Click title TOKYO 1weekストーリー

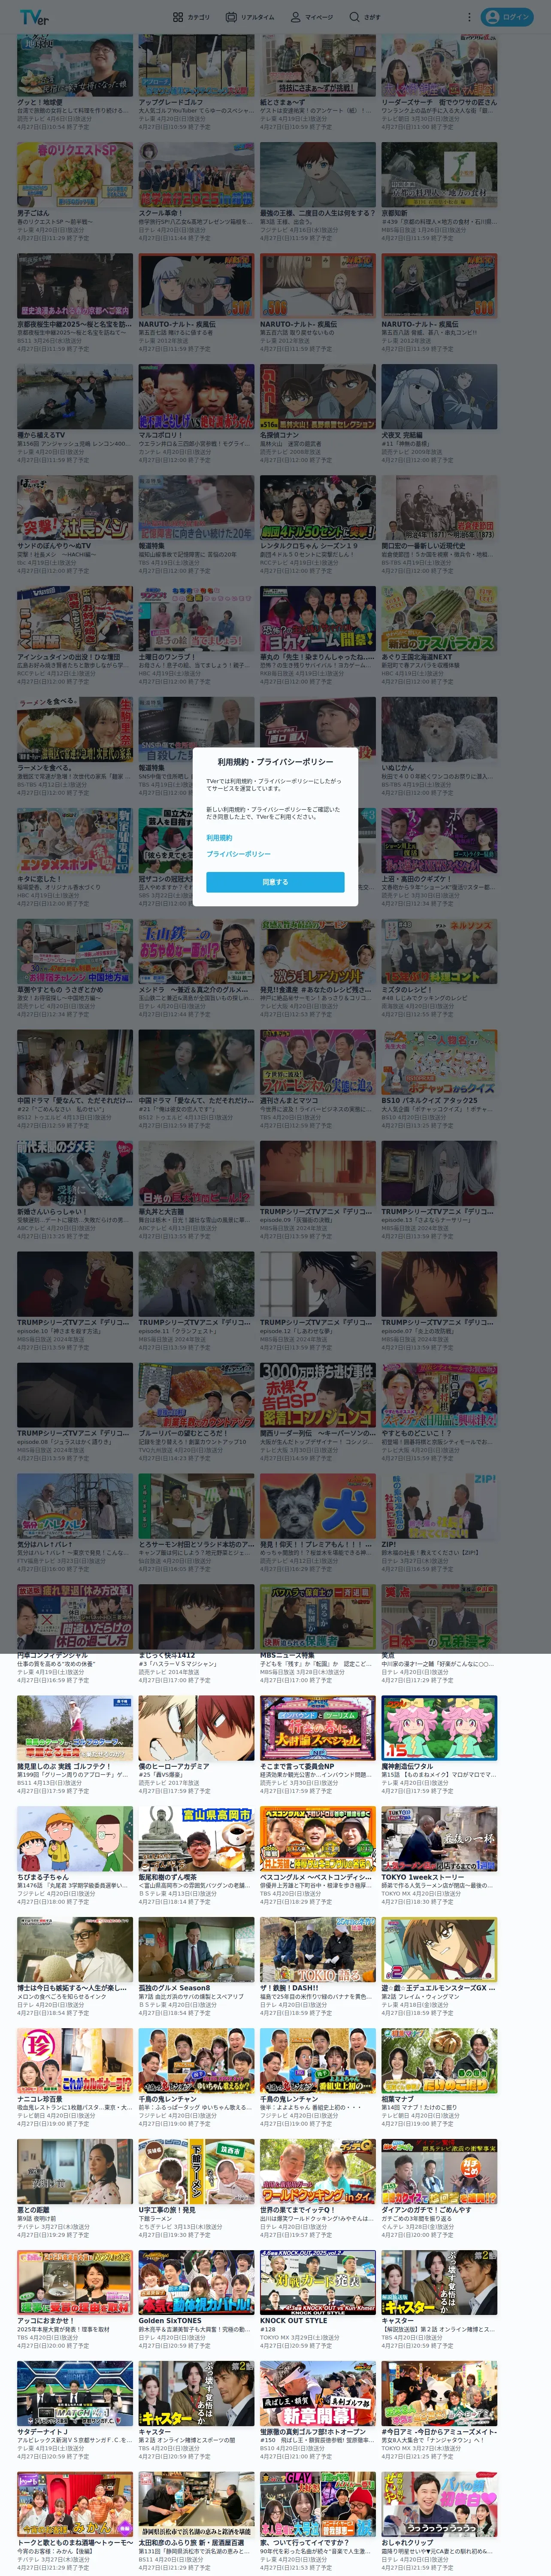[x=423, y=1877]
